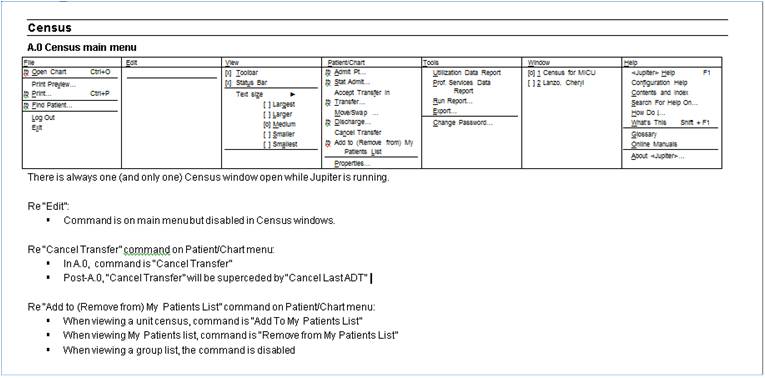Click bullet 'Command is on main menu but disabled'
The height and width of the screenshot is (378, 765).
tap(199, 220)
